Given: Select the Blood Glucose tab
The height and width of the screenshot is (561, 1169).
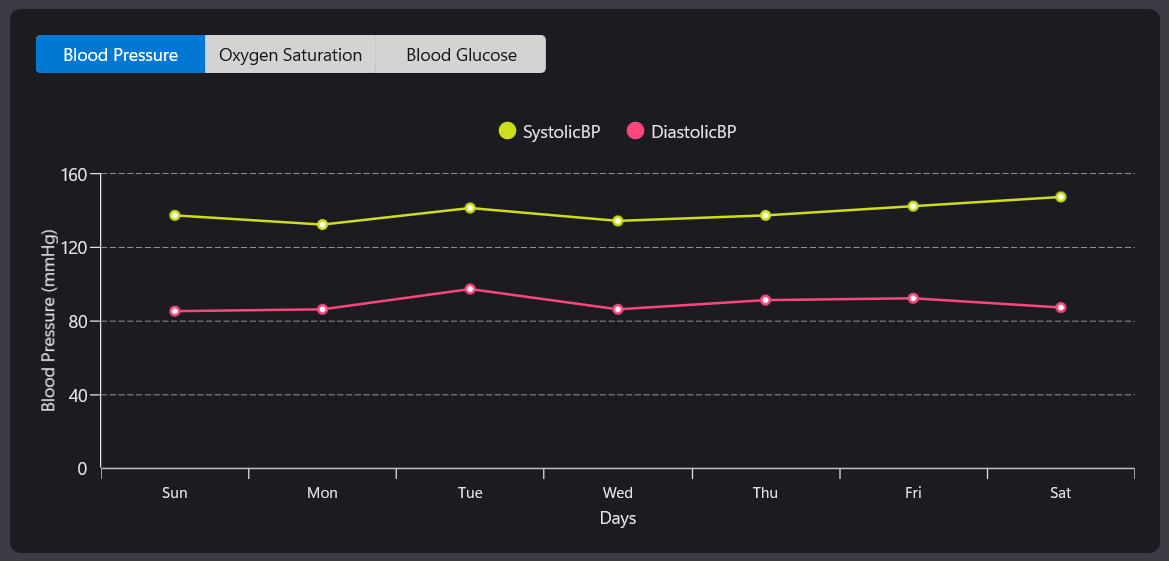Looking at the screenshot, I should click(x=461, y=55).
